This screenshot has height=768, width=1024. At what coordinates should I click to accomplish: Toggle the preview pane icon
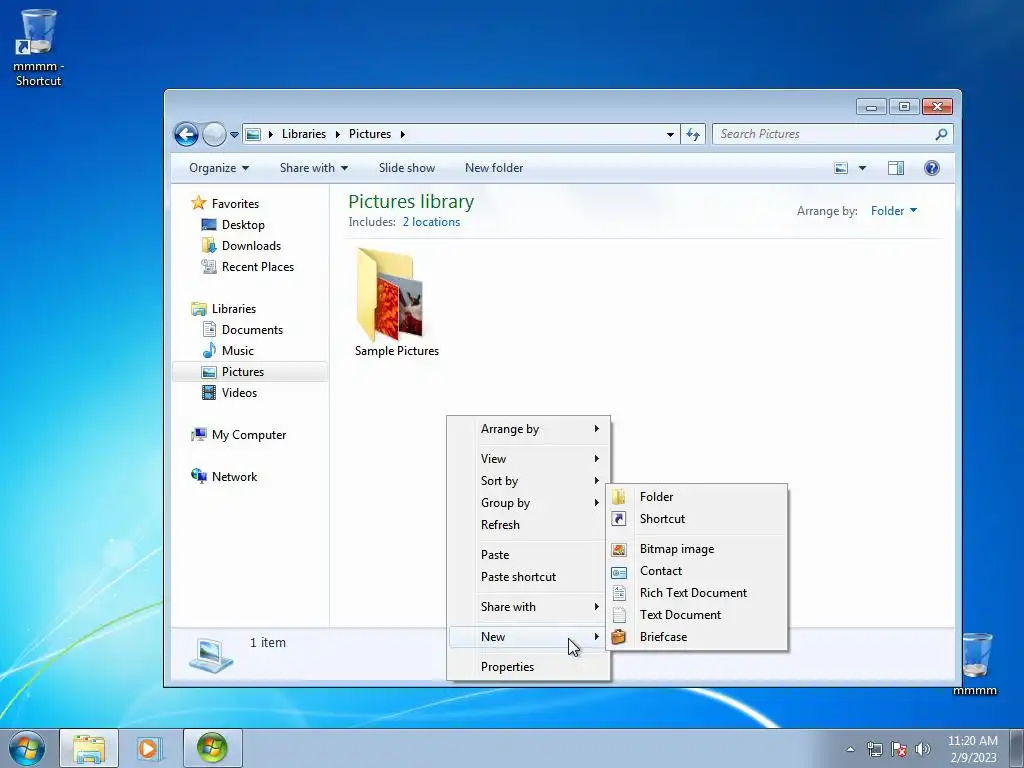point(896,168)
